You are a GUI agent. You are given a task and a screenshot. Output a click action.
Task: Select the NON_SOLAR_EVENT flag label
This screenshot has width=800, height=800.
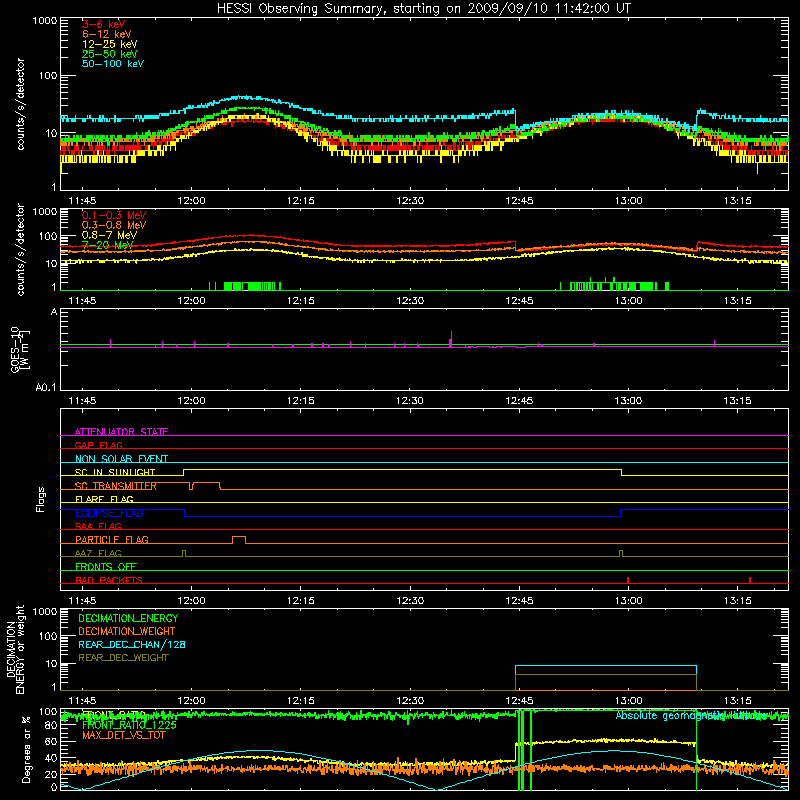pos(121,459)
